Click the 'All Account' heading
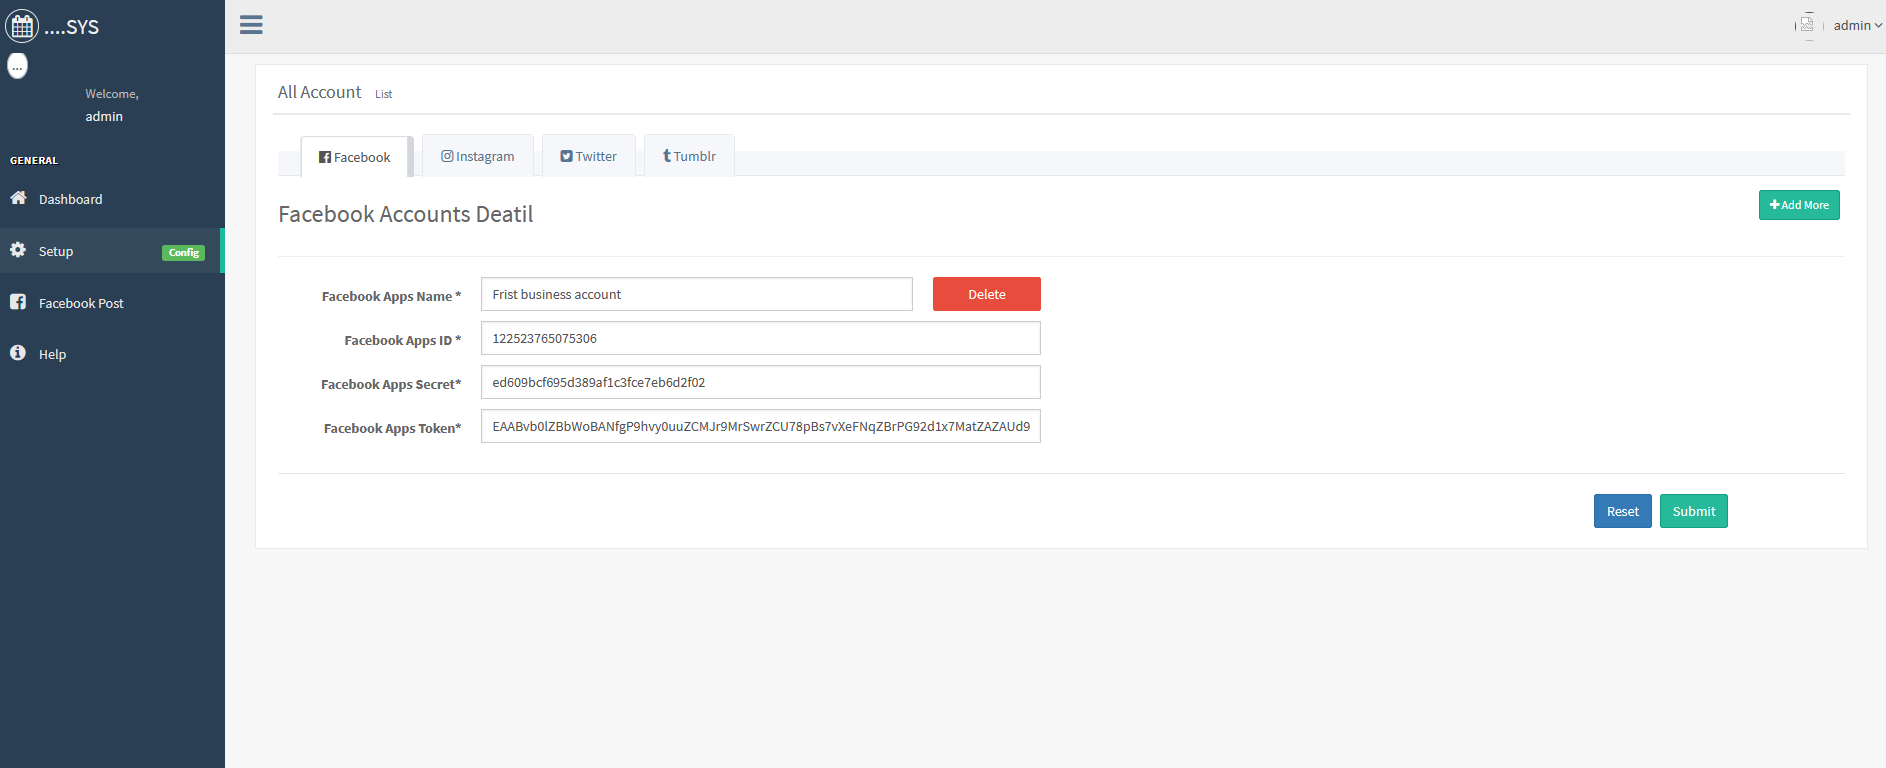 point(319,92)
